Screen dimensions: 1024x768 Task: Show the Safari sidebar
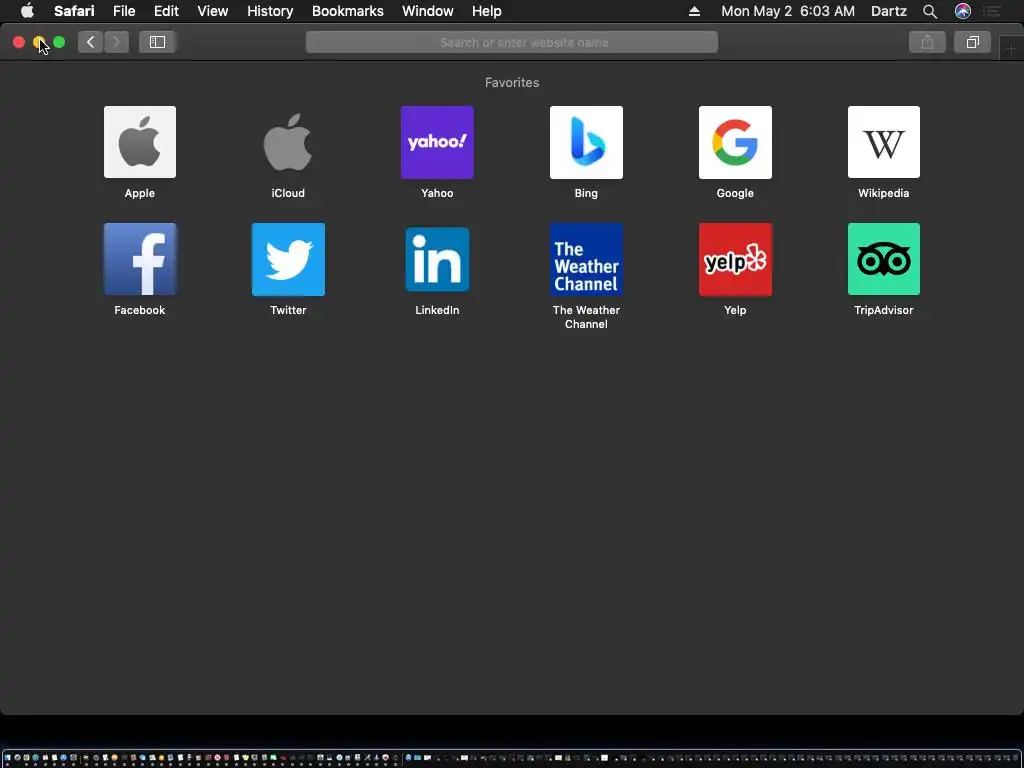[x=157, y=42]
